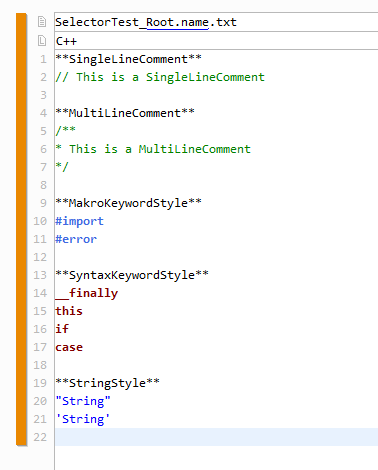Image resolution: width=378 pixels, height=470 pixels.
Task: Click line number 4 in the gutter
Action: [x=43, y=113]
